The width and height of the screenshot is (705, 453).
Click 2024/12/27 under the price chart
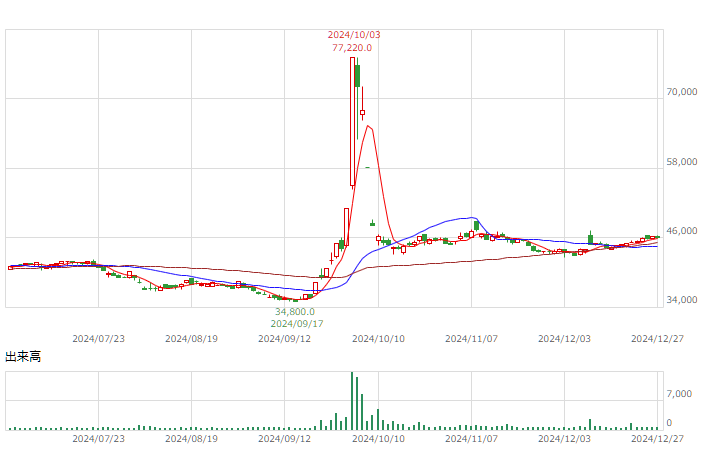coord(657,339)
